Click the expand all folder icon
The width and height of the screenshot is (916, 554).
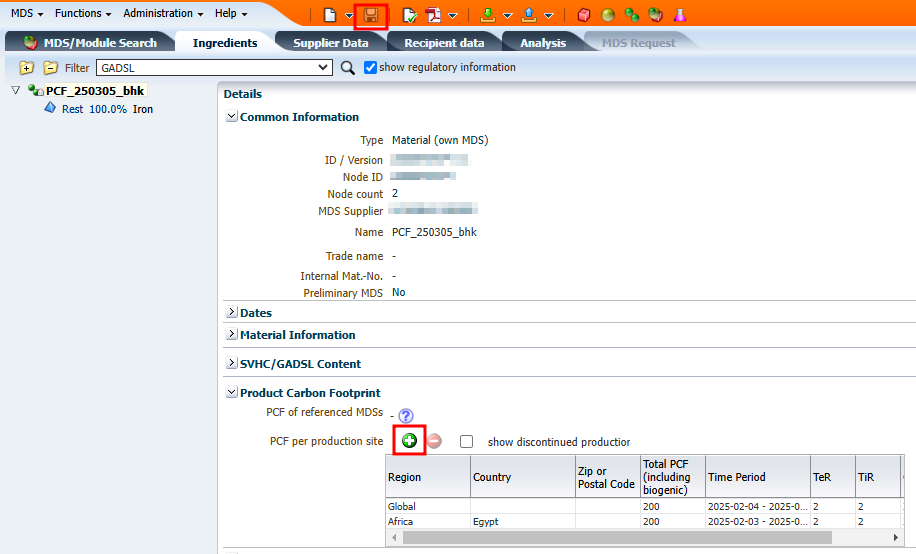coord(26,68)
